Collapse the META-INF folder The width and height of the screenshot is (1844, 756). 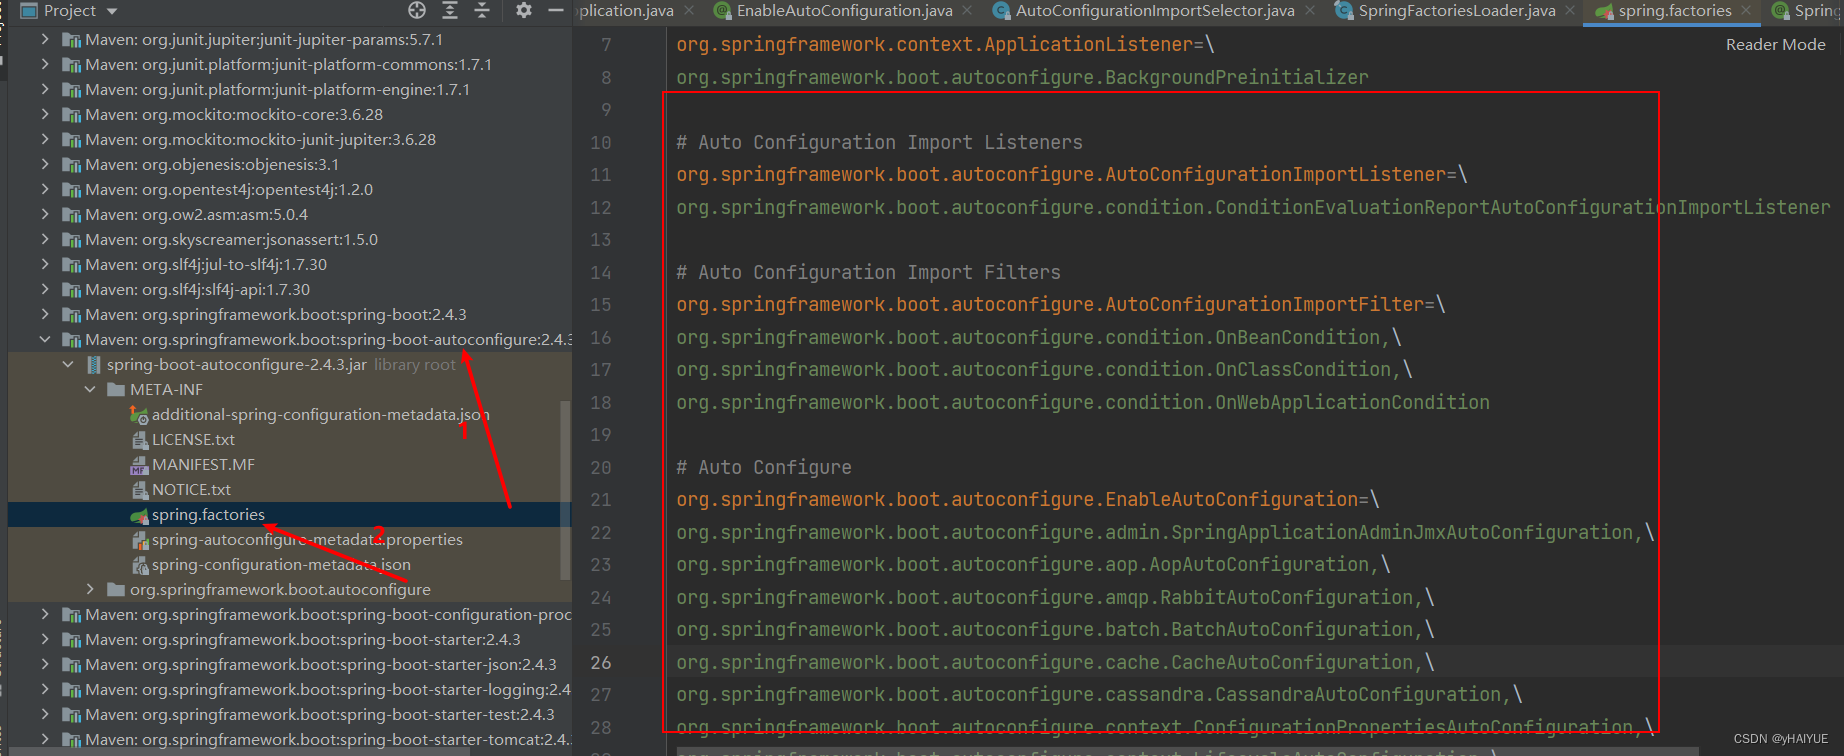91,389
